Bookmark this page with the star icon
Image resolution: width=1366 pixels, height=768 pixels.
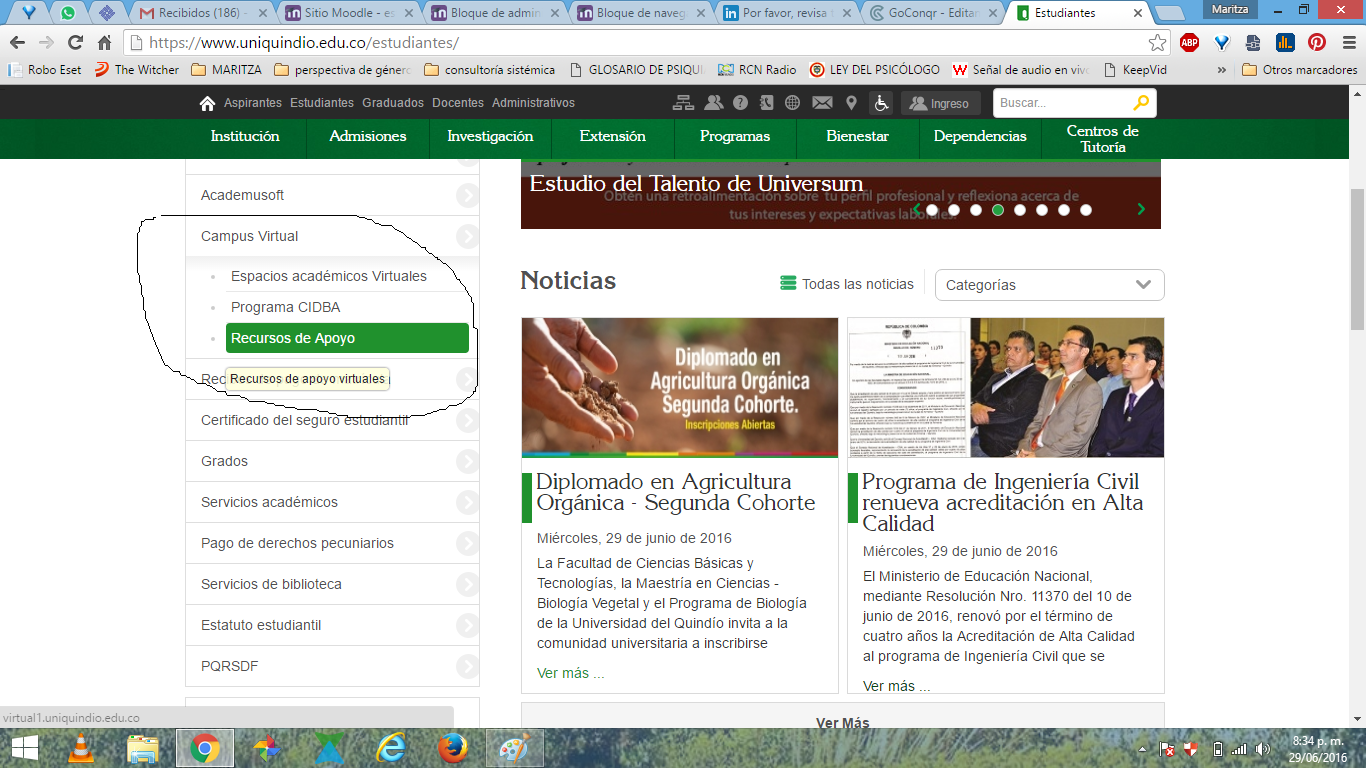click(1157, 43)
